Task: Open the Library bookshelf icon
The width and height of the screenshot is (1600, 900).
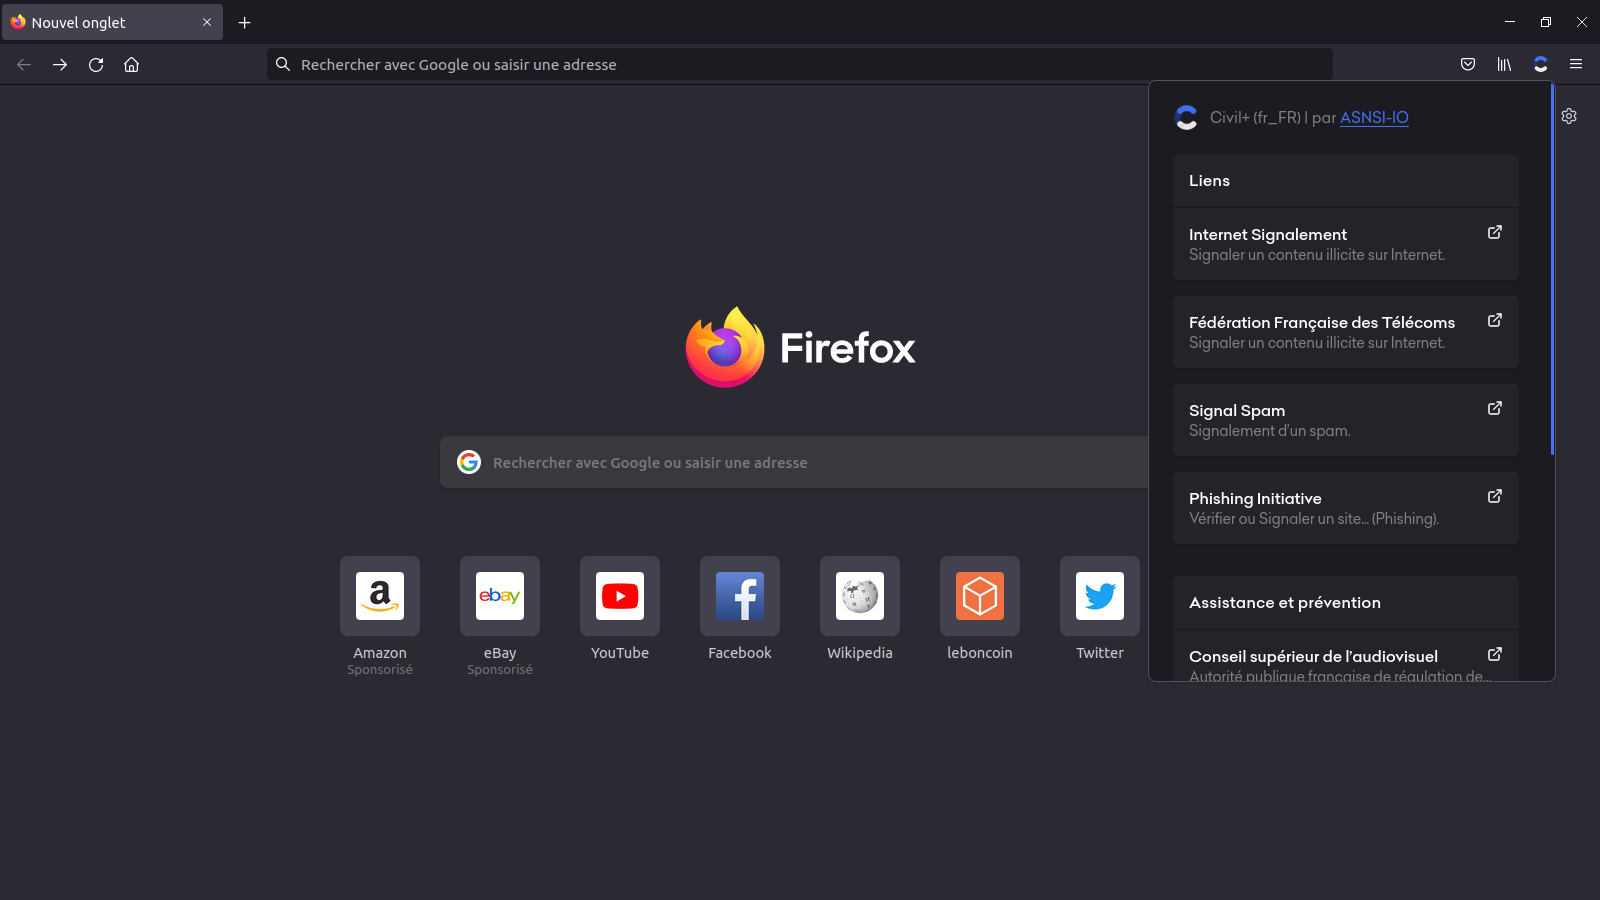Action: pos(1504,64)
